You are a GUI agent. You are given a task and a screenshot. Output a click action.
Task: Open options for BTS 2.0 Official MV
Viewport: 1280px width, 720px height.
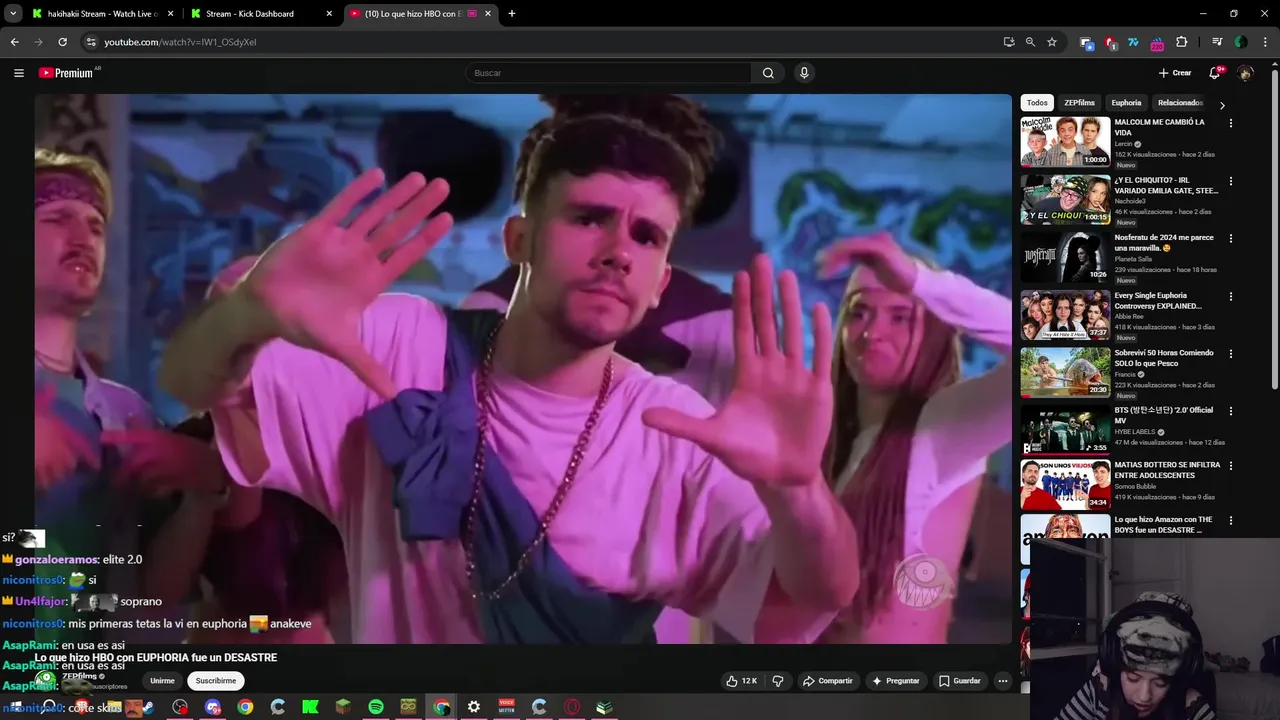[x=1231, y=411]
